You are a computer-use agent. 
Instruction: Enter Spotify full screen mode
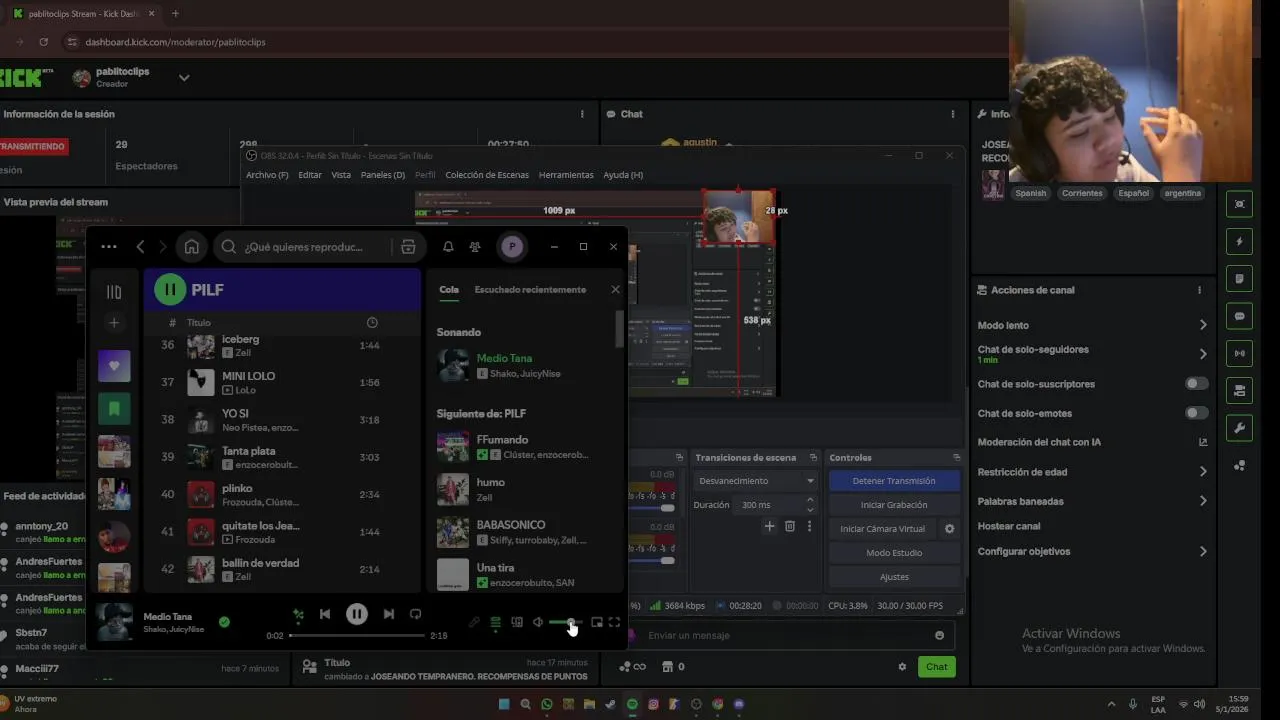point(615,622)
